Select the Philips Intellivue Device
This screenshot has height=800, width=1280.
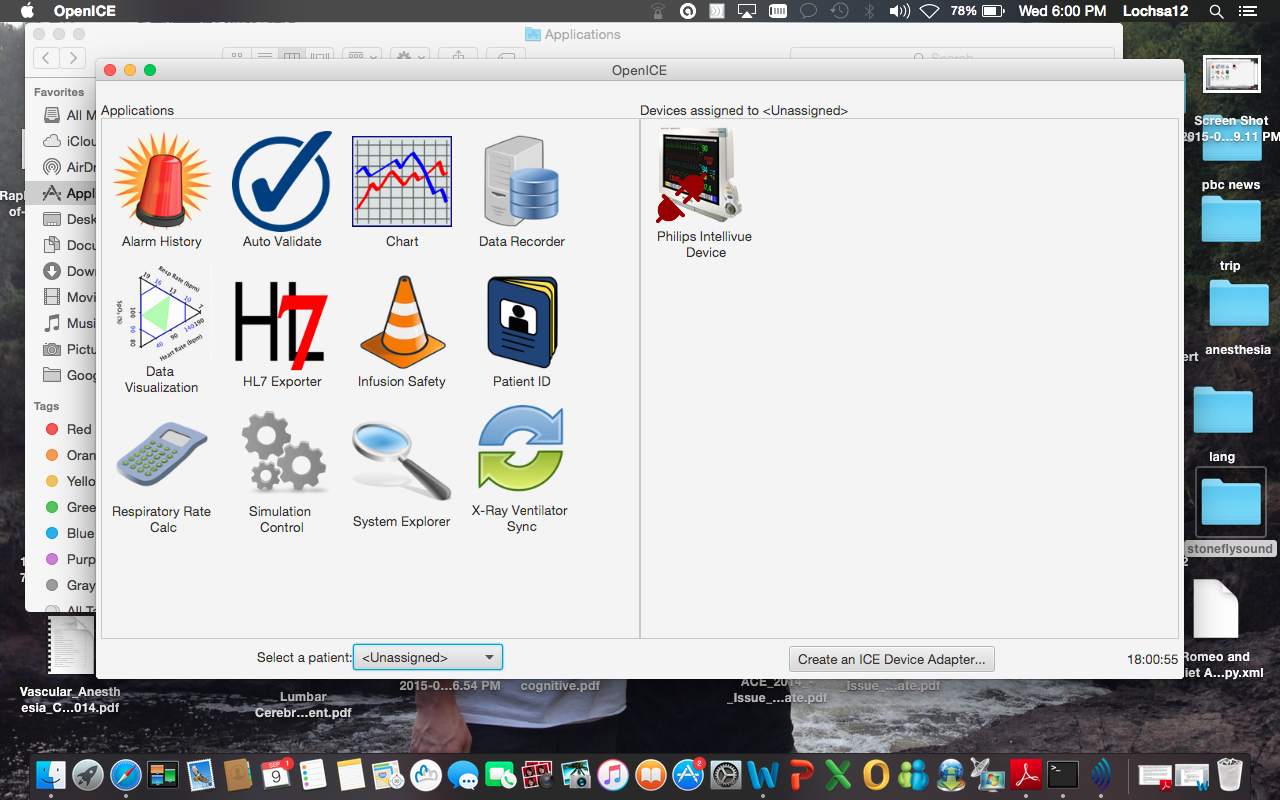[705, 195]
